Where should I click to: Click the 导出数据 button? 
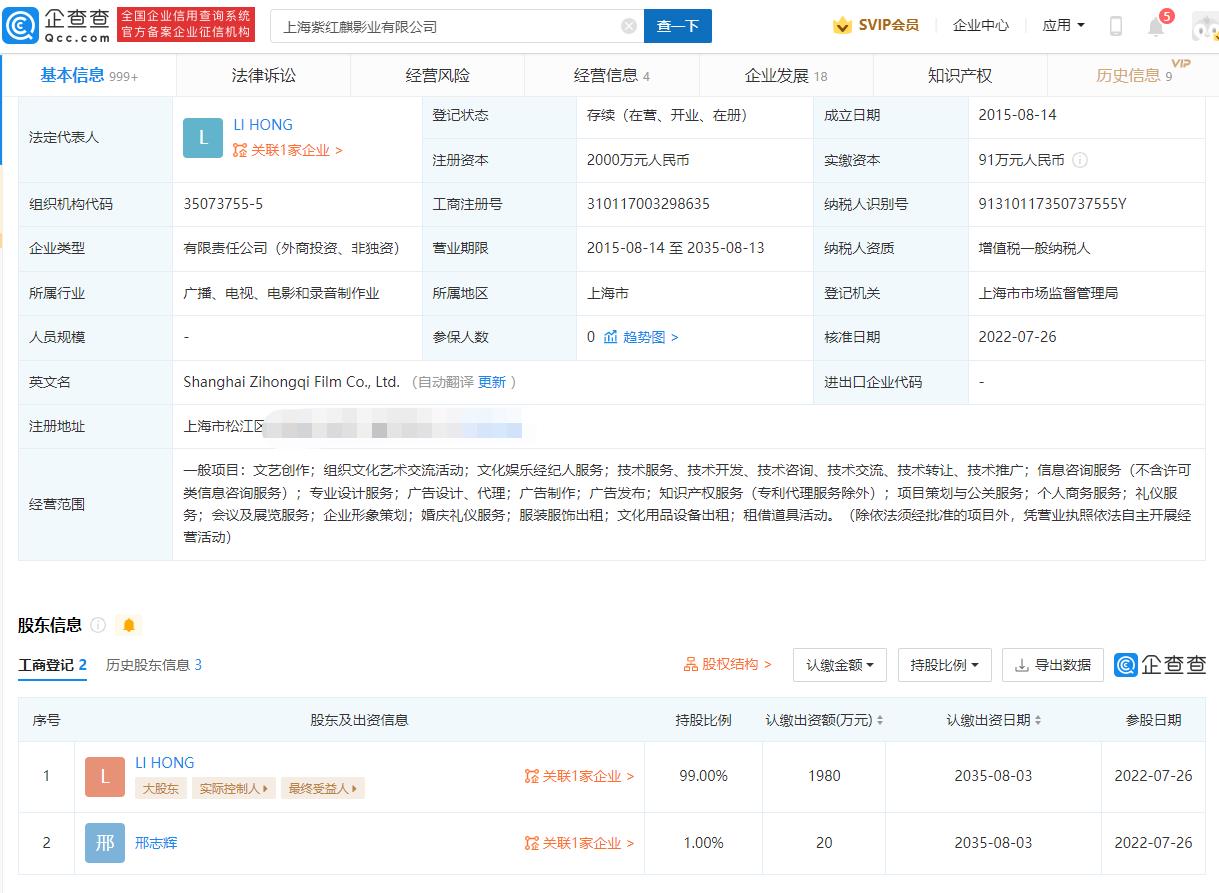coord(1053,665)
